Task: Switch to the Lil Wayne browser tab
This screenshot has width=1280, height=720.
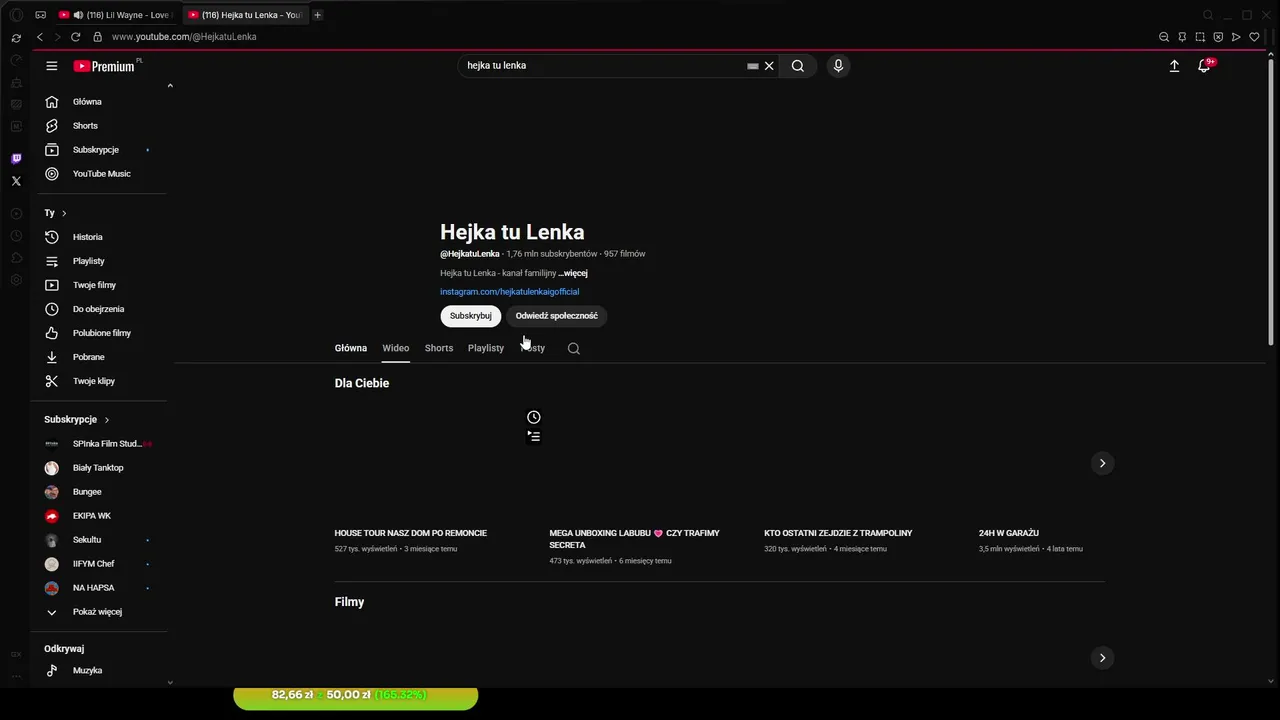Action: pyautogui.click(x=115, y=15)
